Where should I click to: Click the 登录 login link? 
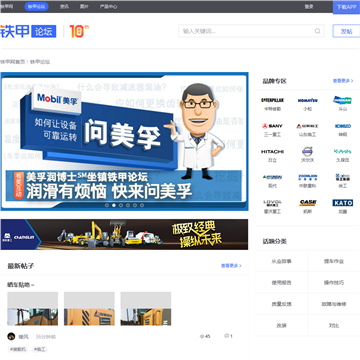pyautogui.click(x=309, y=7)
